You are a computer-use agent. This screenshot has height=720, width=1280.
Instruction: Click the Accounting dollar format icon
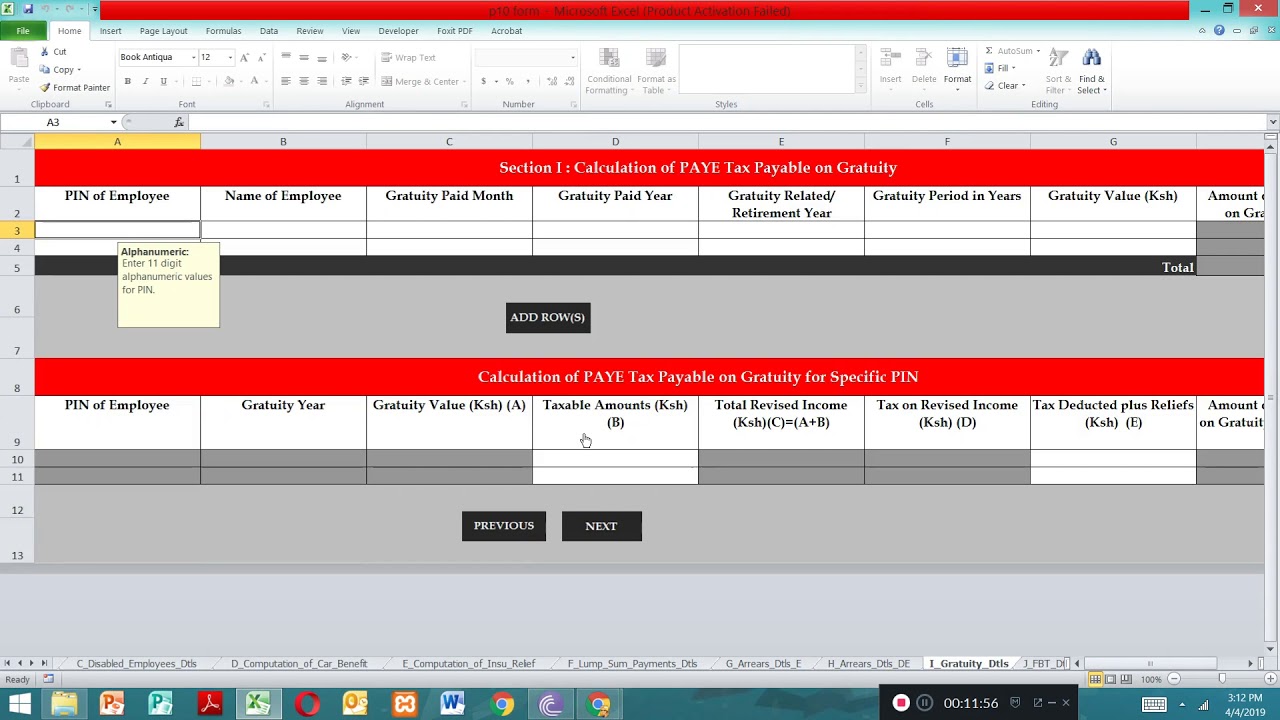(483, 81)
